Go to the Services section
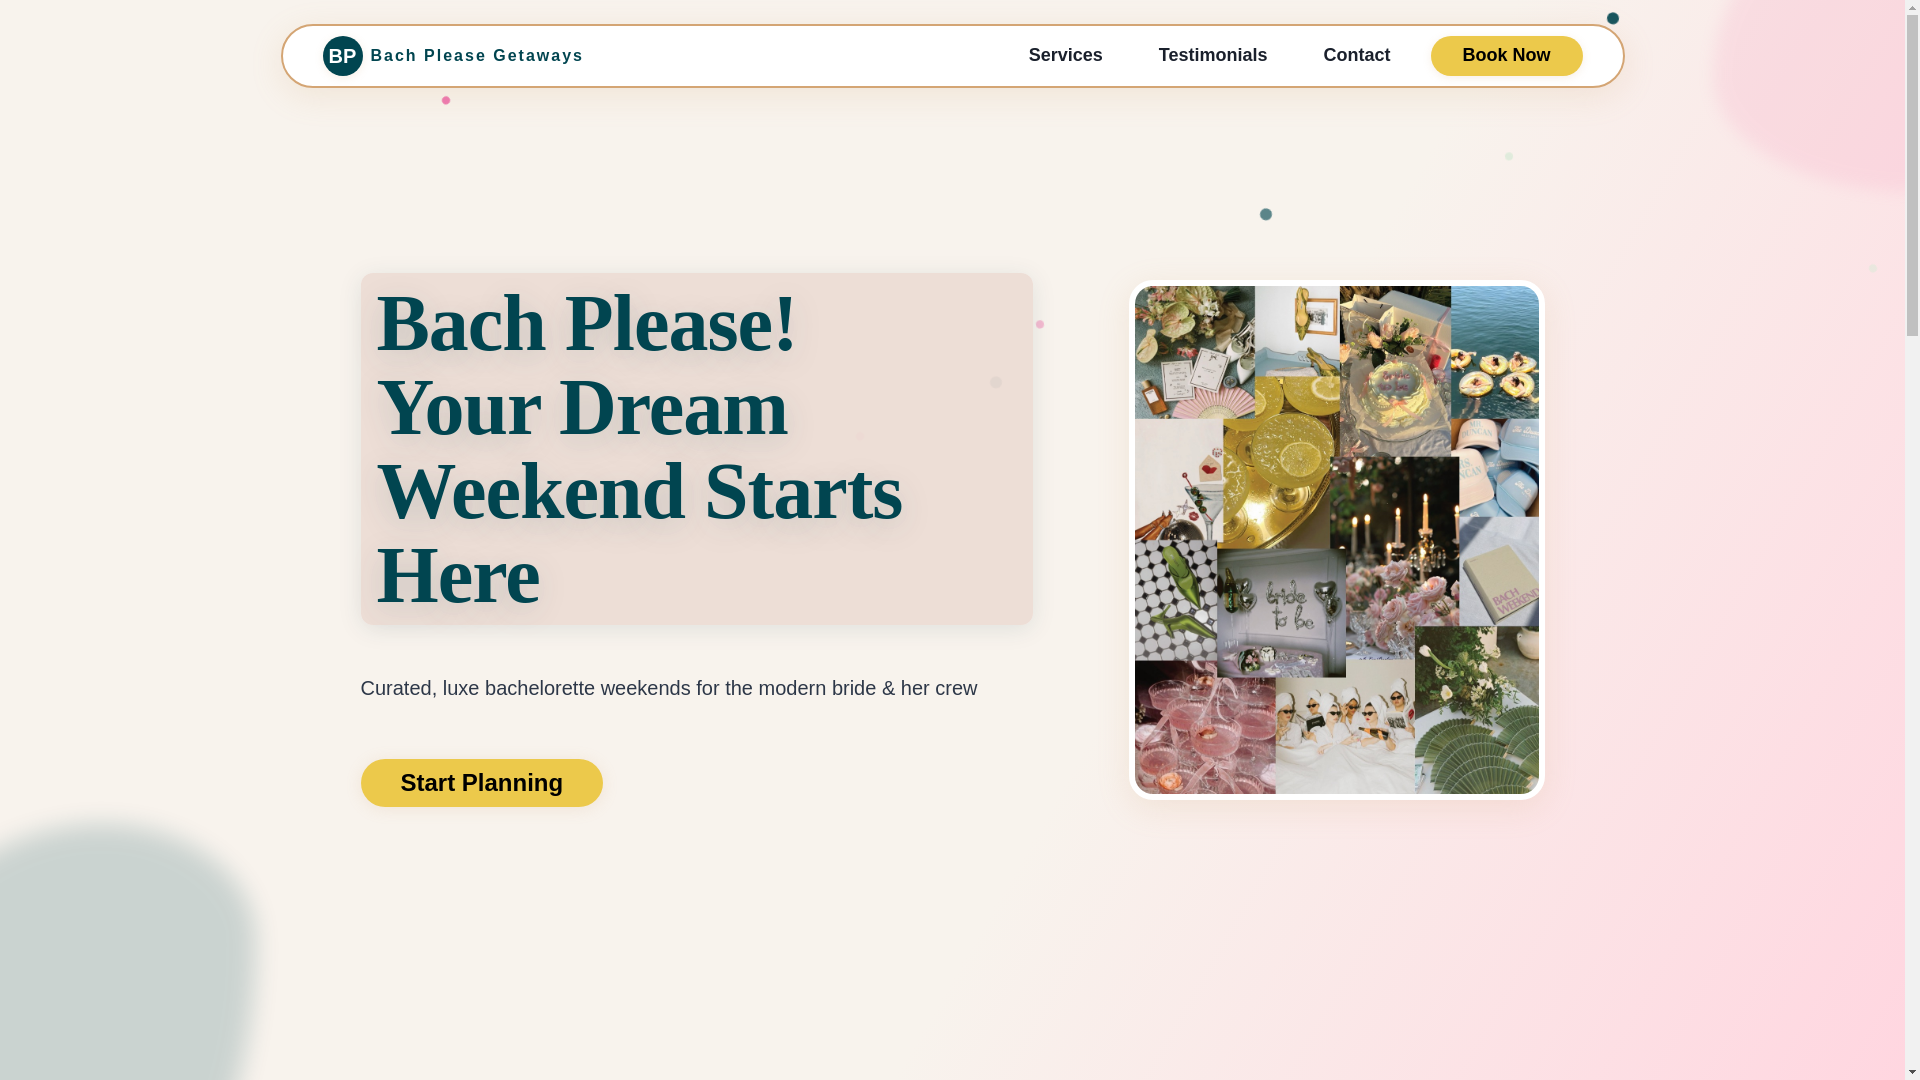This screenshot has height=1080, width=1920. point(1065,55)
